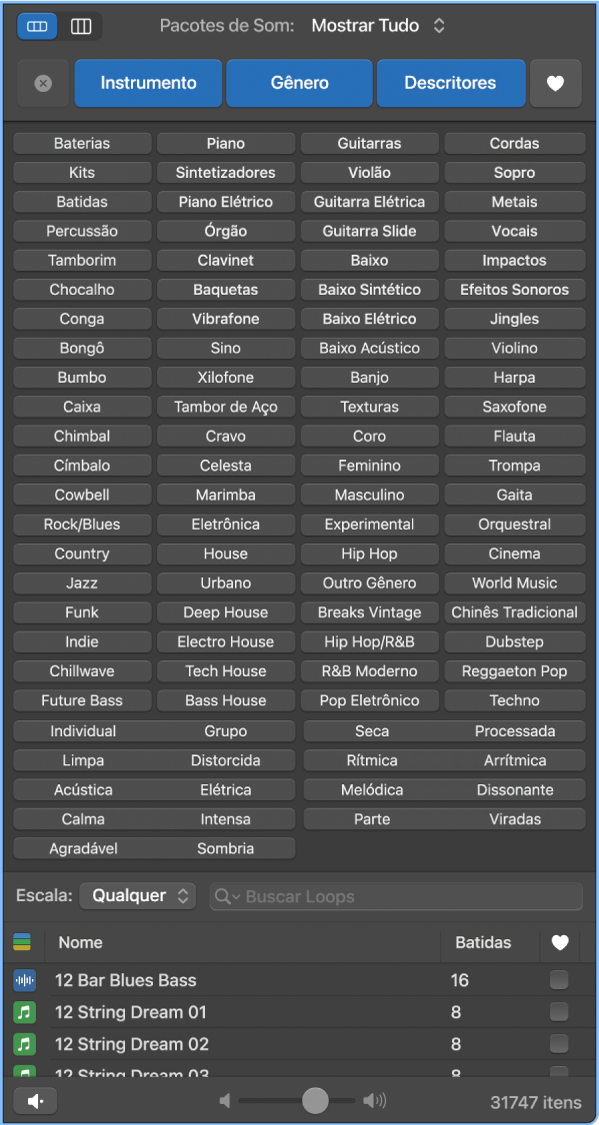599x1125 pixels.
Task: Switch to button view icon
Action: tap(37, 27)
